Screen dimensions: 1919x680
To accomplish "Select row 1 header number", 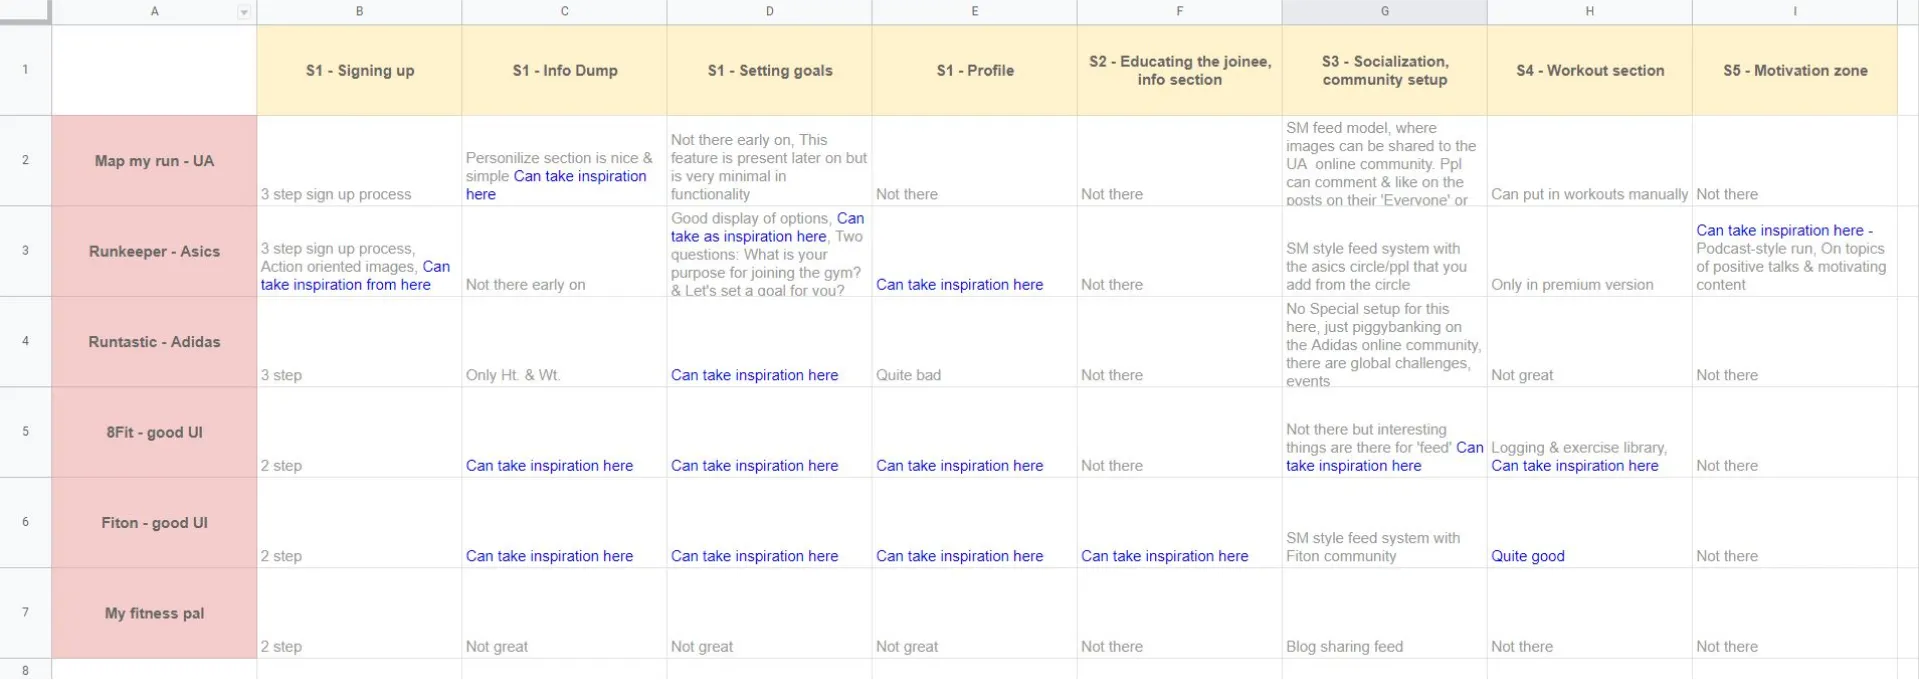I will pyautogui.click(x=25, y=70).
